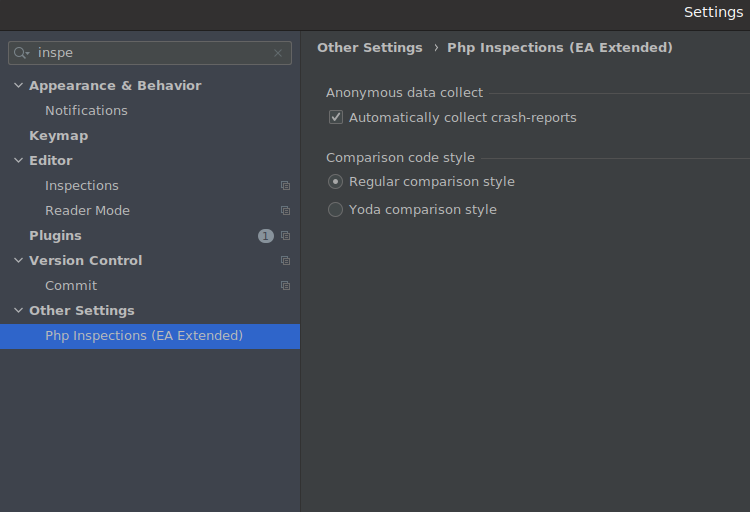Click the project-level icon beside Commit

(x=285, y=286)
